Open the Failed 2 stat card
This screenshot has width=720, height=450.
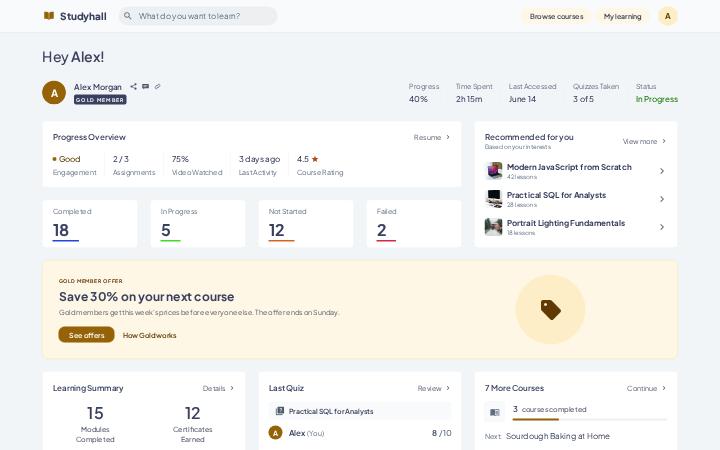coord(414,224)
